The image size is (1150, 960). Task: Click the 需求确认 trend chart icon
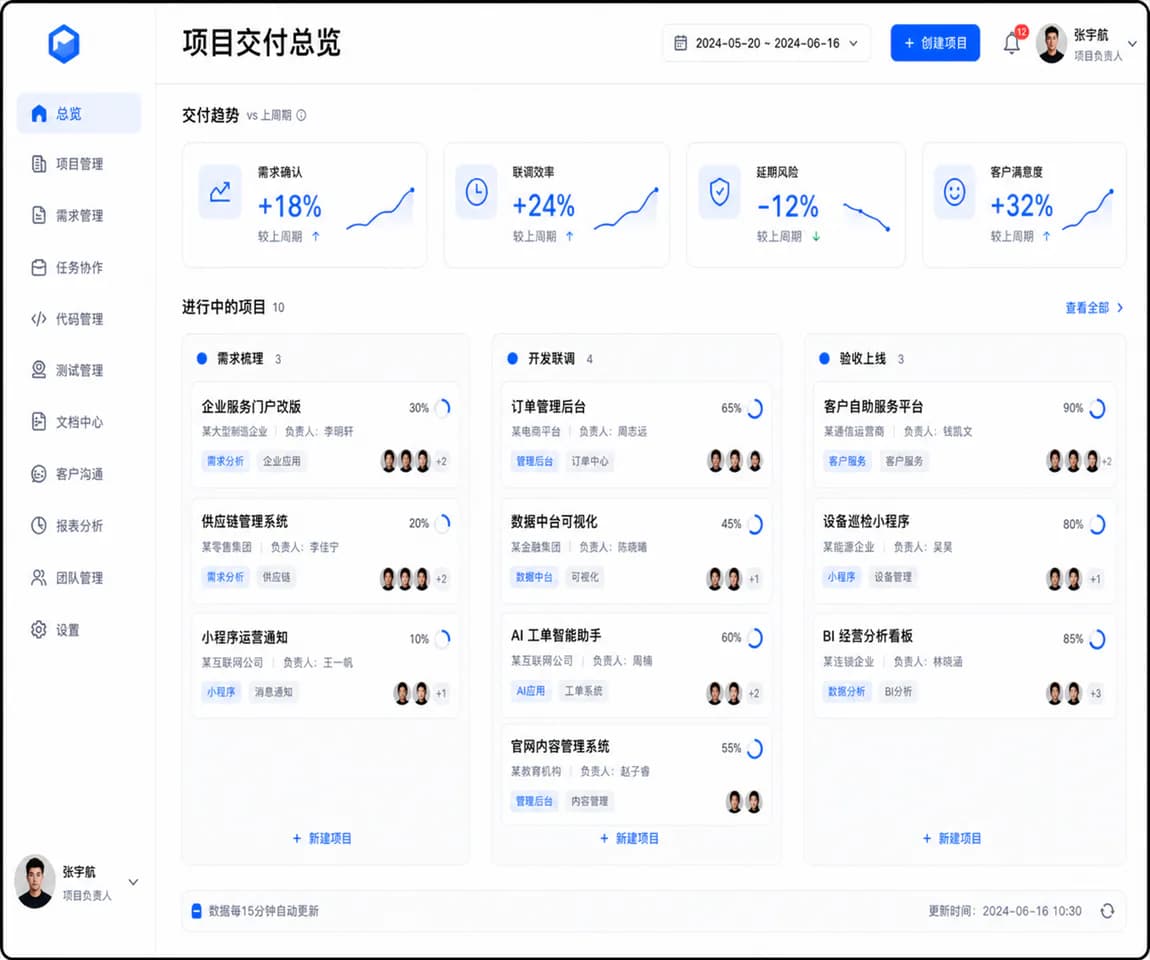220,192
